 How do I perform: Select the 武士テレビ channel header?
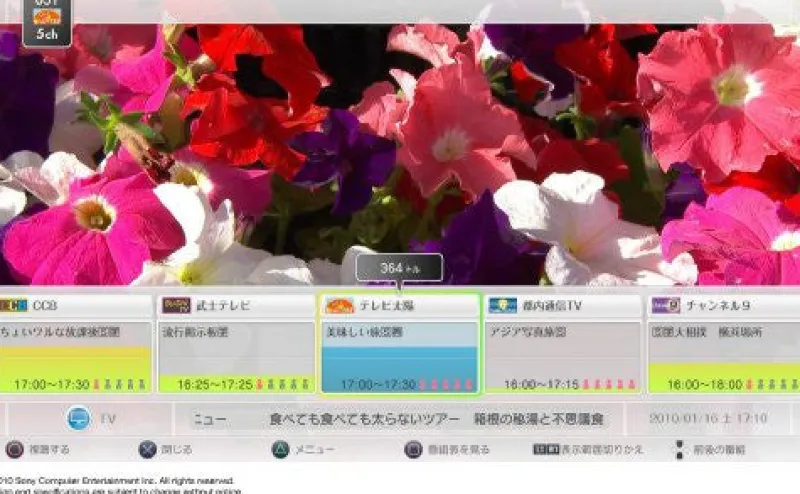tap(236, 306)
